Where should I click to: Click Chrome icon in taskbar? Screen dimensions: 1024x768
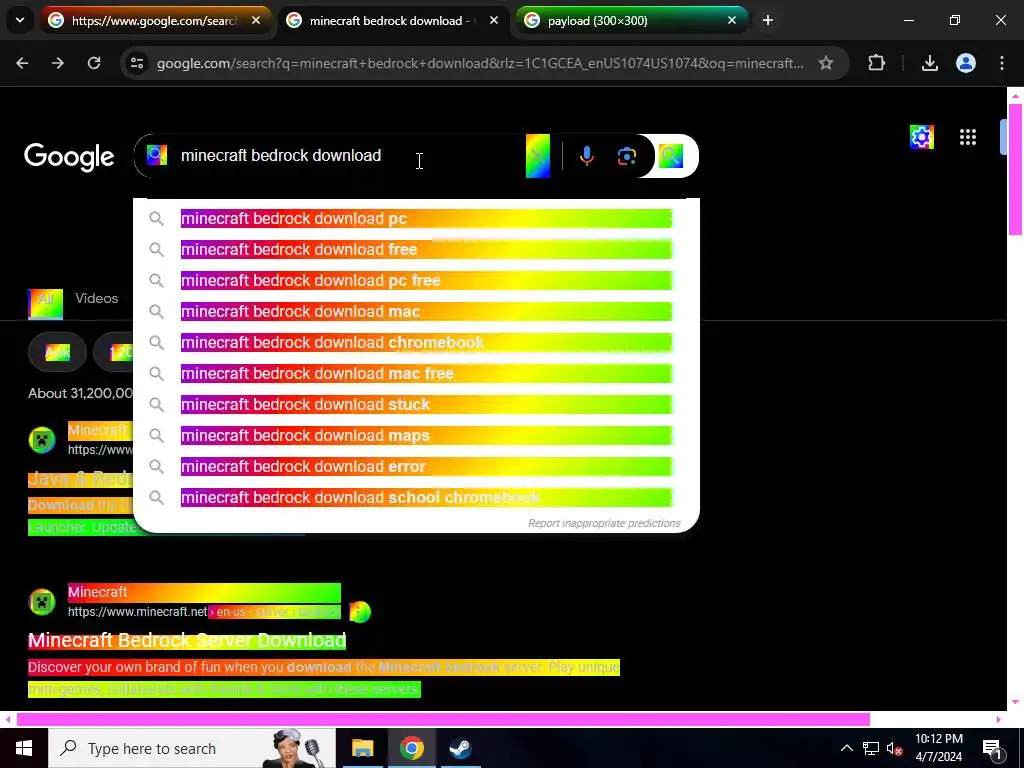tap(411, 748)
